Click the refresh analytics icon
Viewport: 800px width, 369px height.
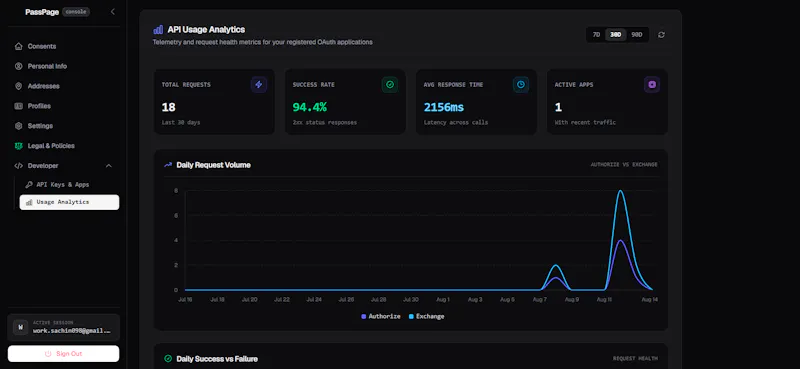click(x=661, y=35)
